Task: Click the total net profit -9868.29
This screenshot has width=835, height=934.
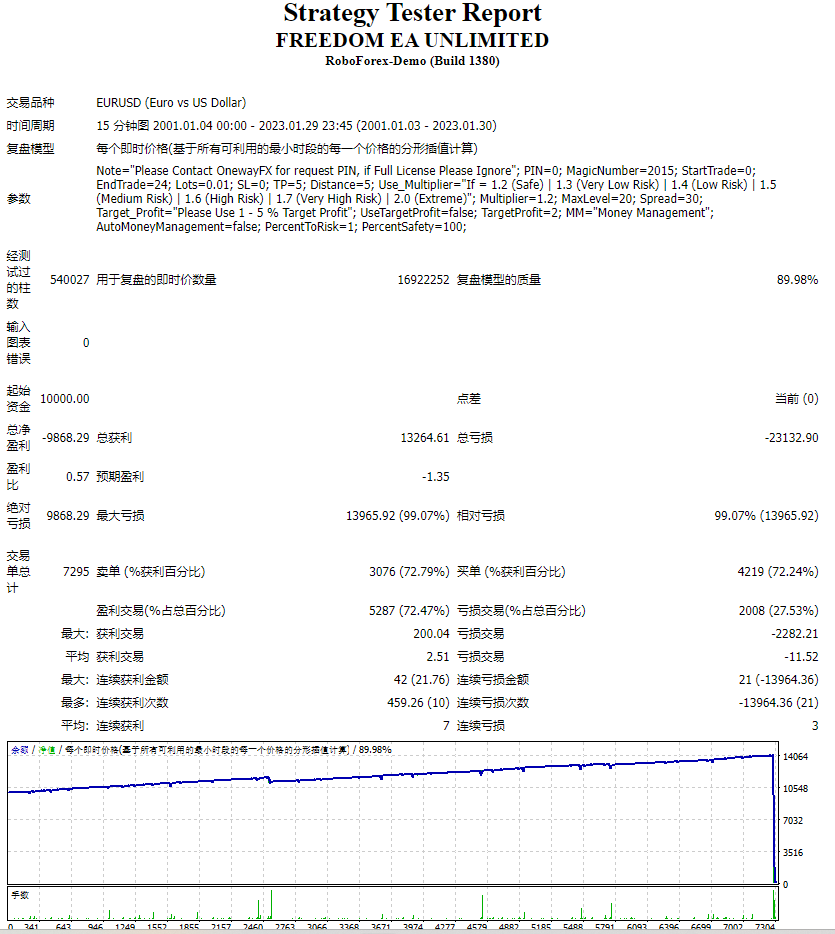Action: [x=66, y=438]
